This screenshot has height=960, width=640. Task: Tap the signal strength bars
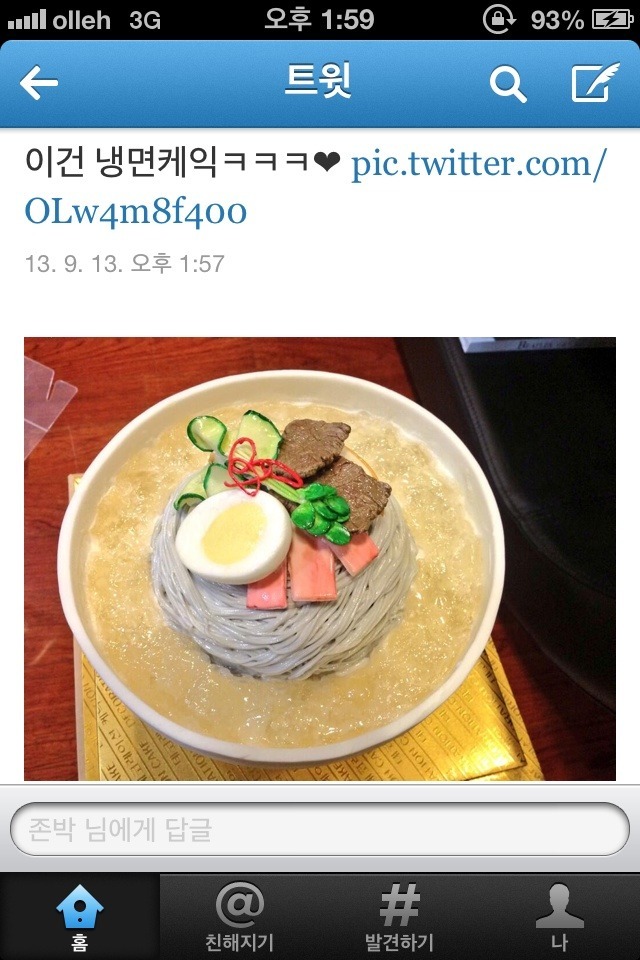tap(27, 20)
